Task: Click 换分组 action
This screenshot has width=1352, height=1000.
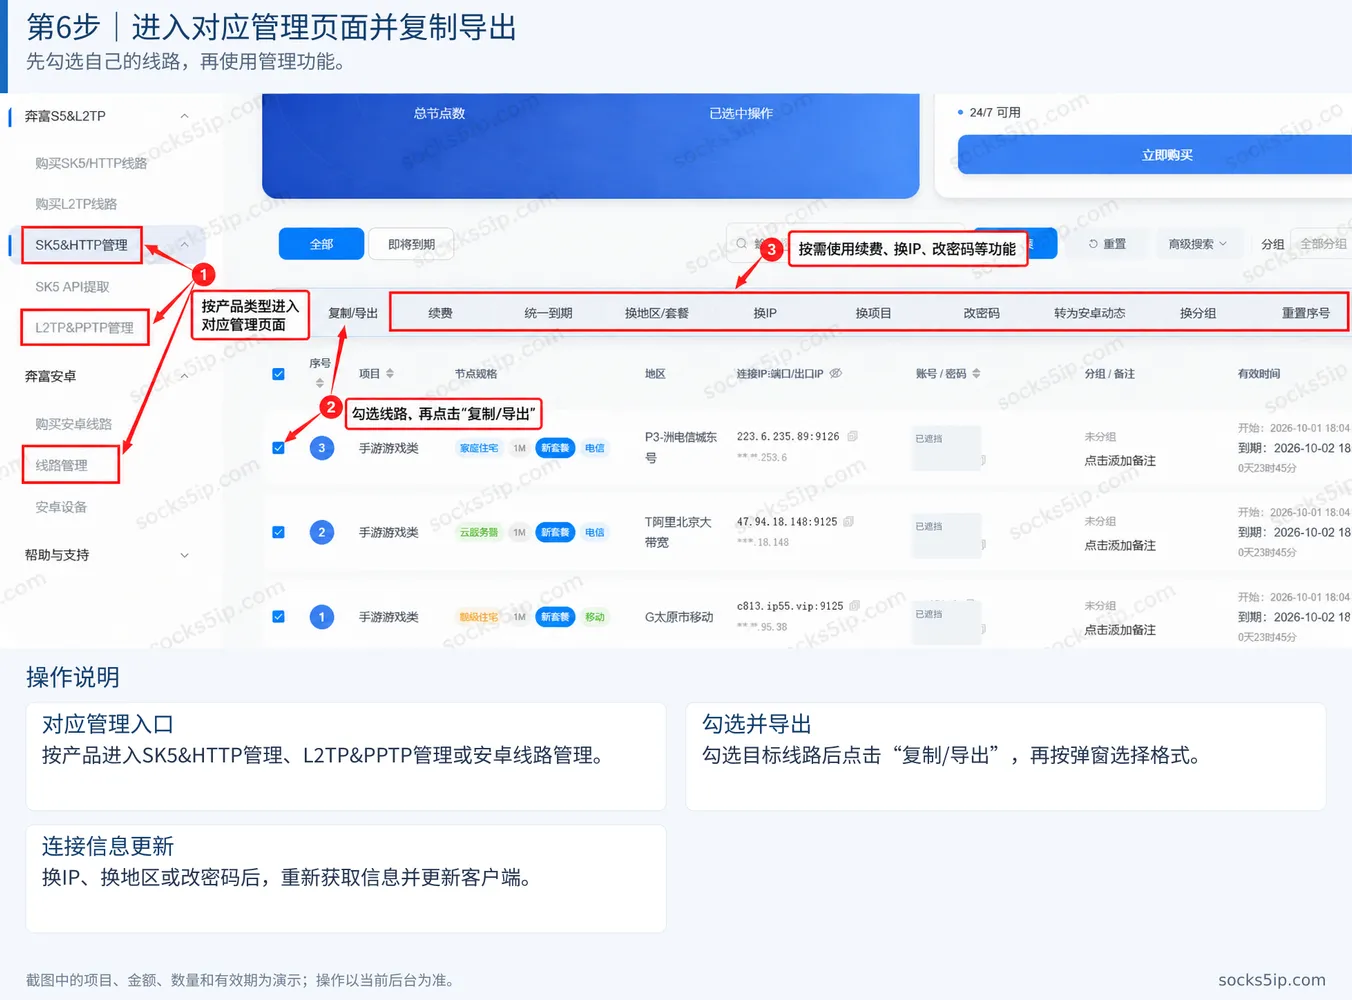Action: point(1198,313)
